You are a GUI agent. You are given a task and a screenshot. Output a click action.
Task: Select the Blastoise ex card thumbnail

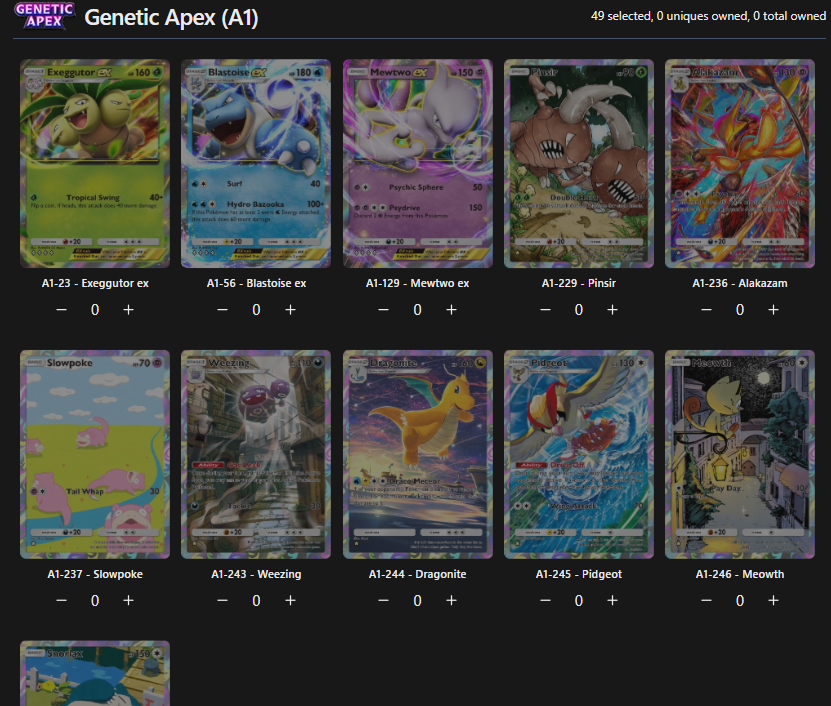click(256, 163)
